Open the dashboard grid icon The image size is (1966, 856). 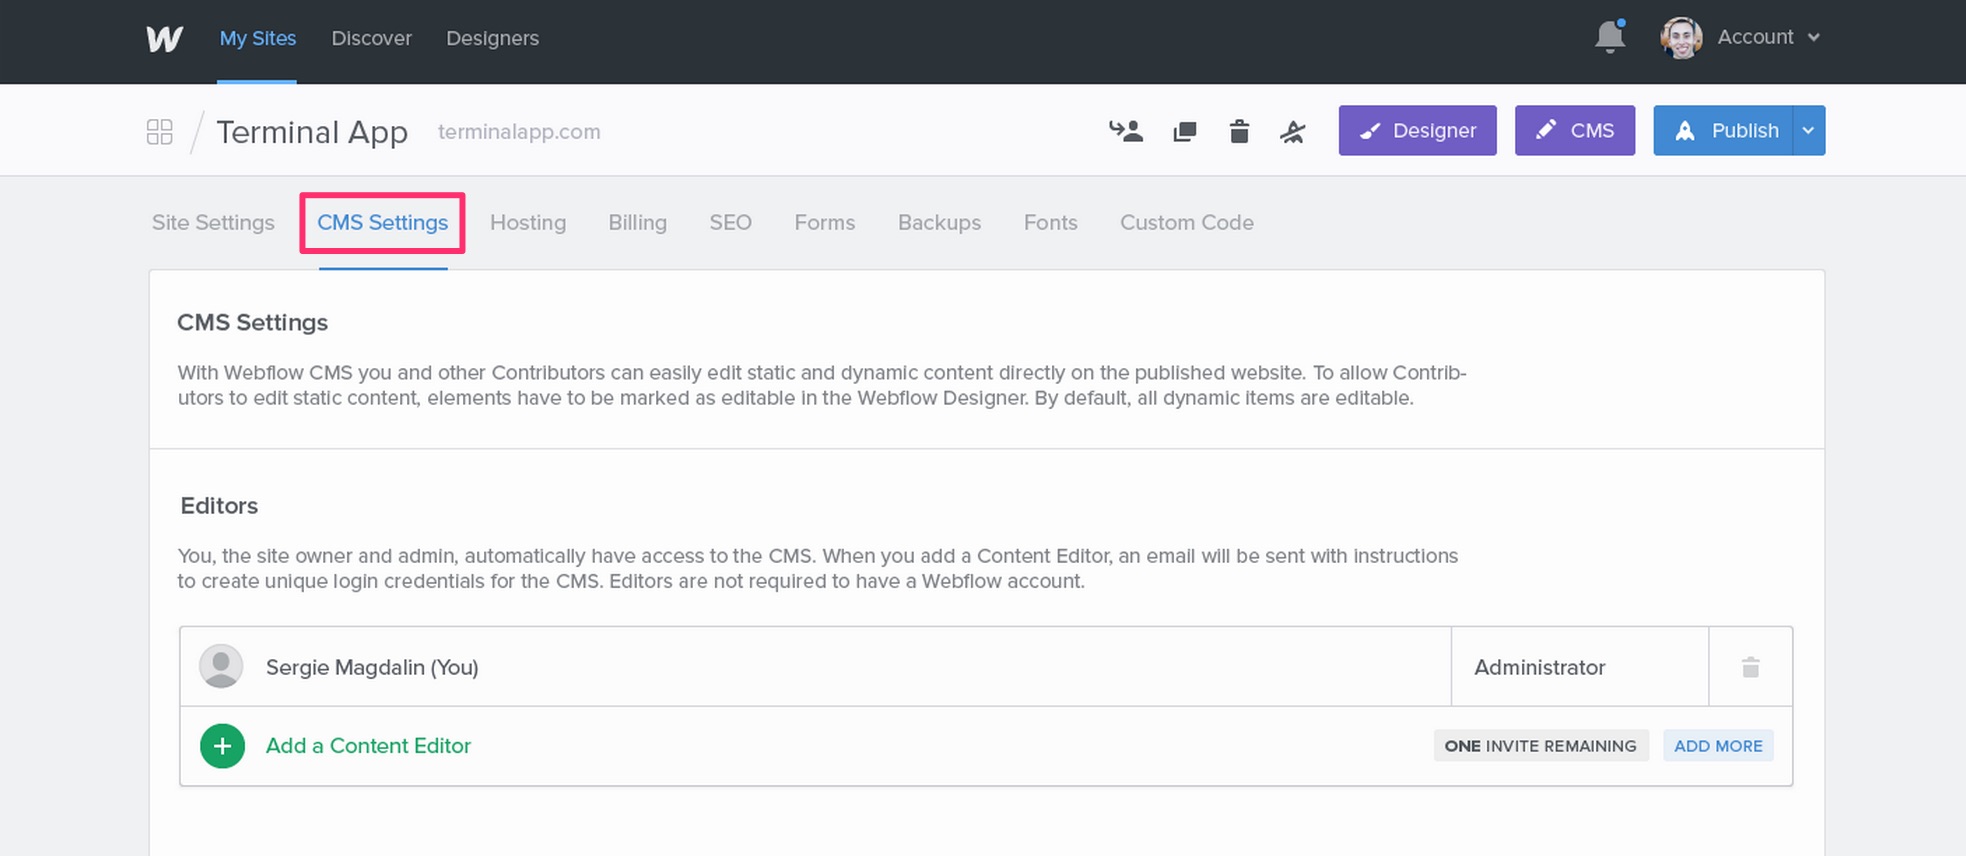coord(160,132)
